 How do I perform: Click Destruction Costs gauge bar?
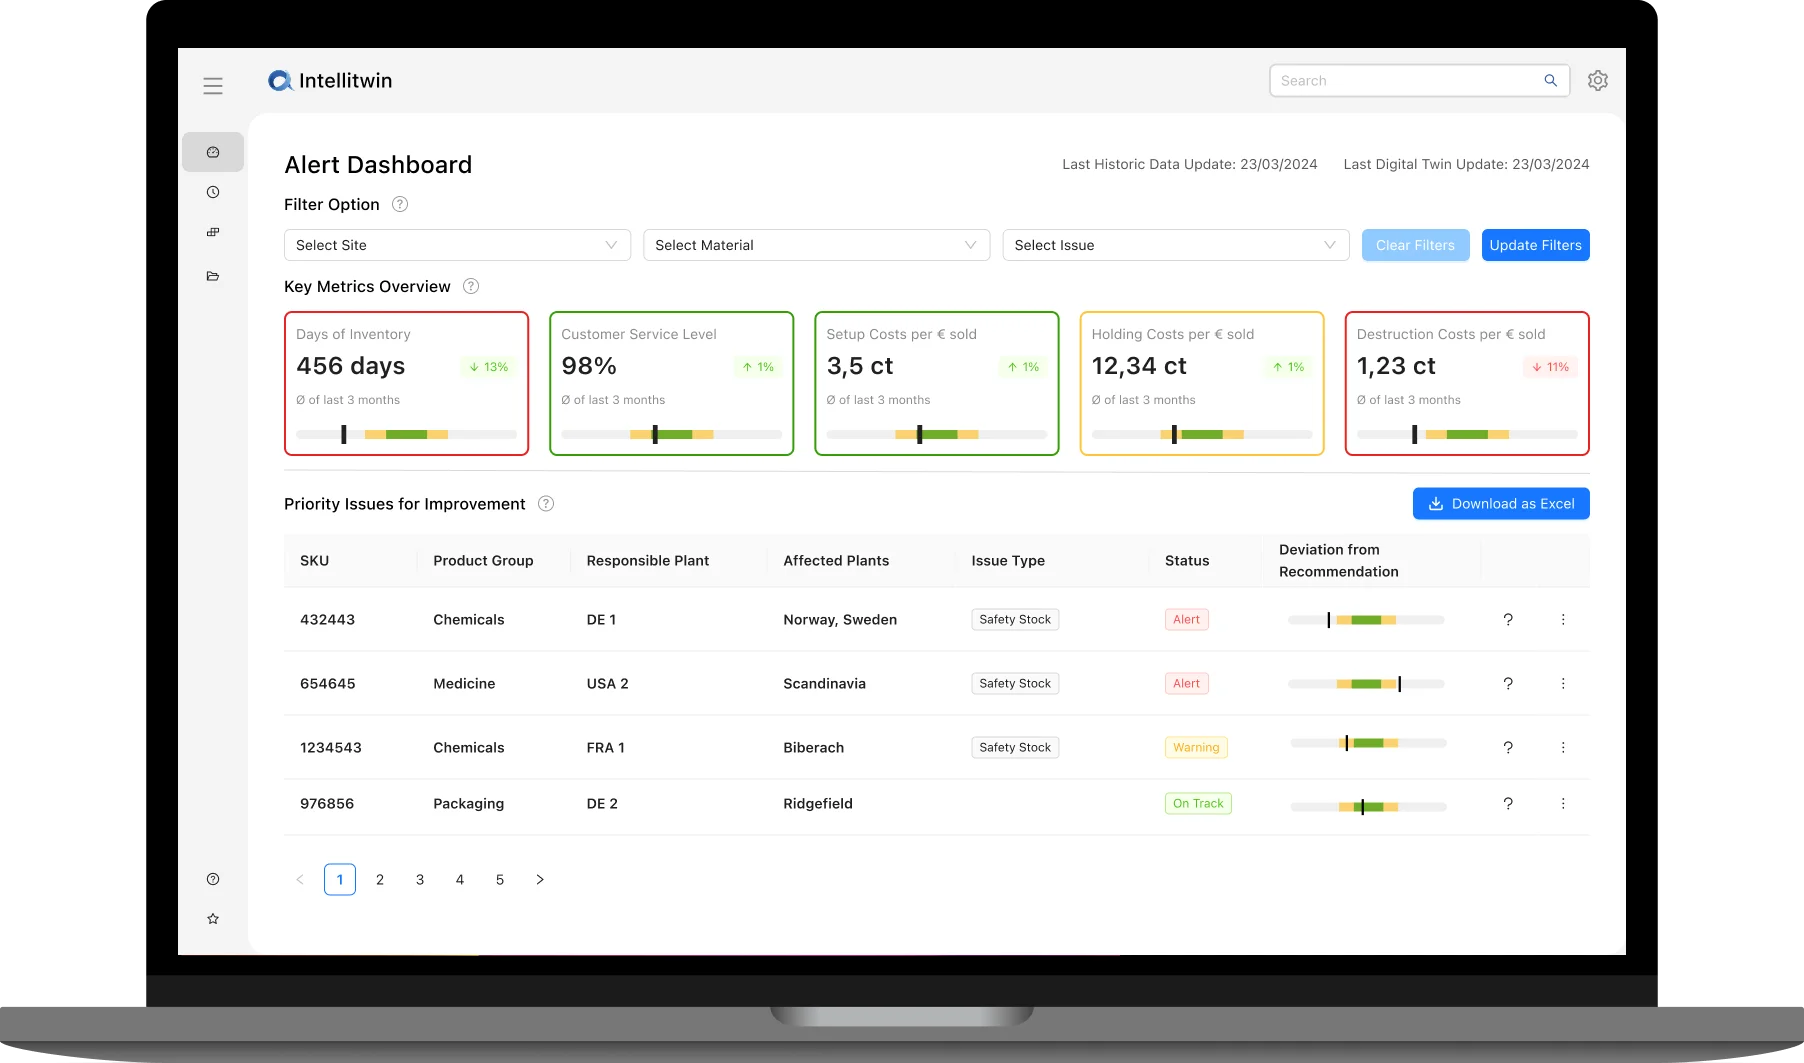point(1467,434)
